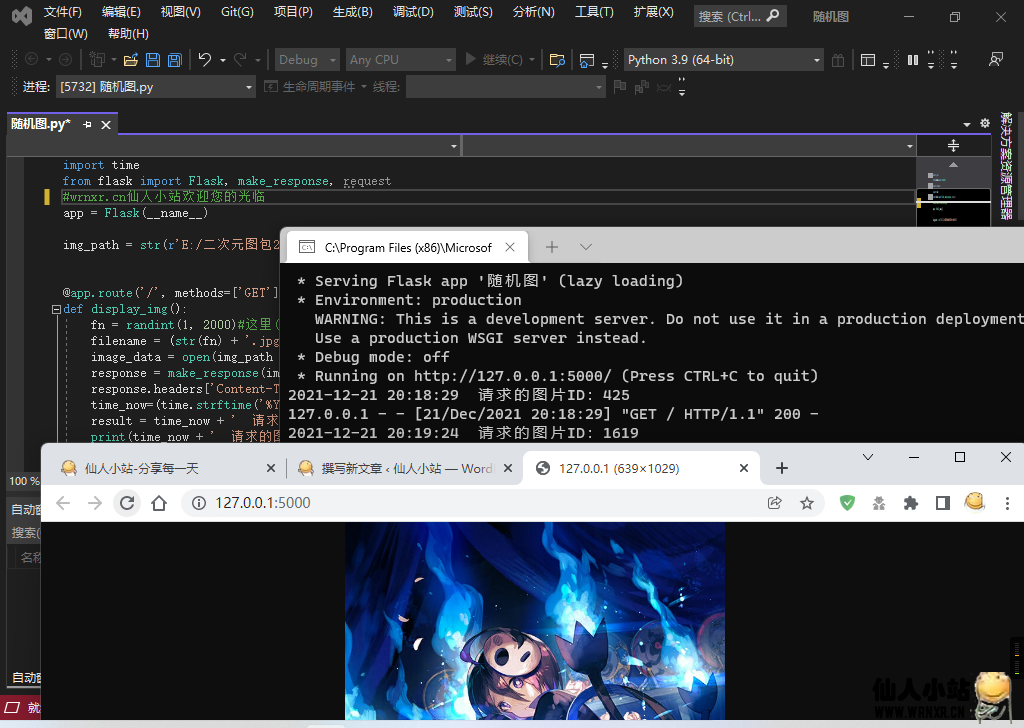Click the console line '请求的图片ID: 425'

pyautogui.click(x=554, y=395)
